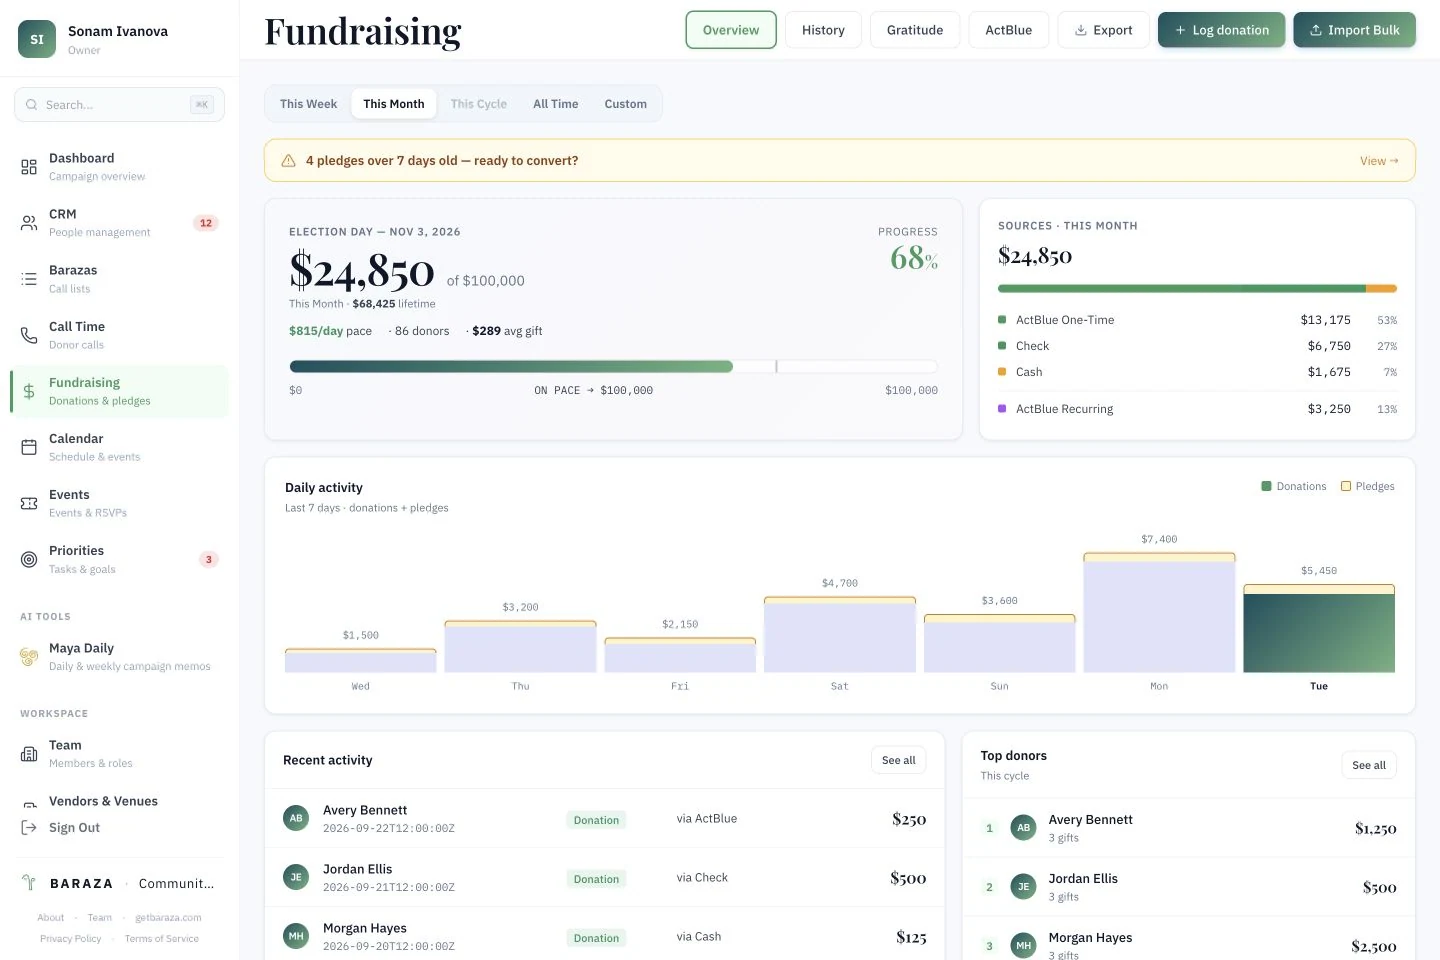Screen dimensions: 1440x960
Task: Toggle the Donations legend in Daily activity
Action: click(x=1294, y=486)
